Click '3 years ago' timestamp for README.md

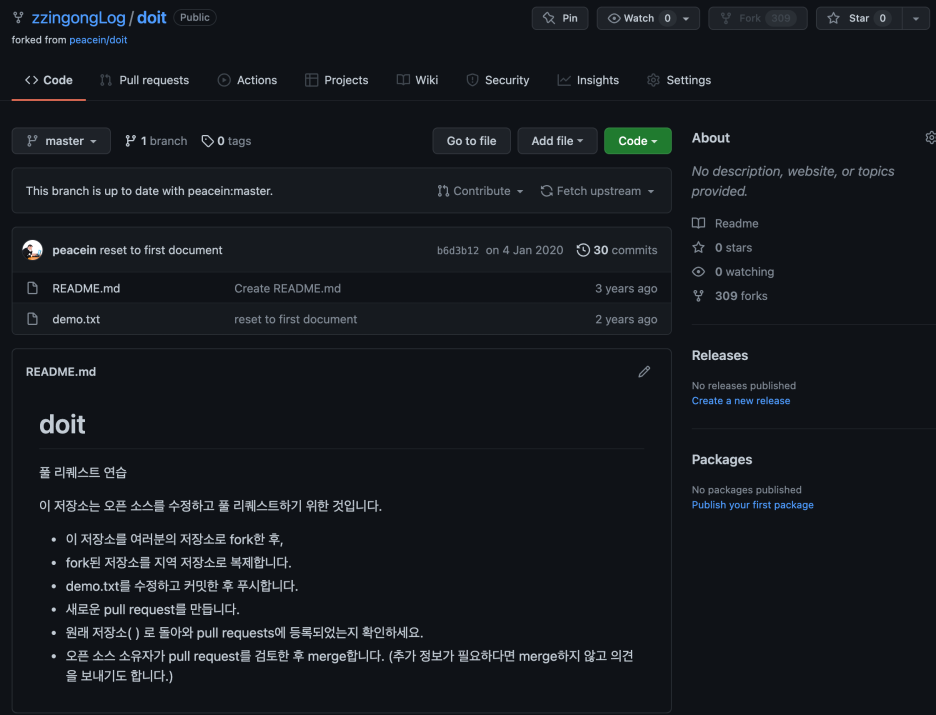point(626,288)
